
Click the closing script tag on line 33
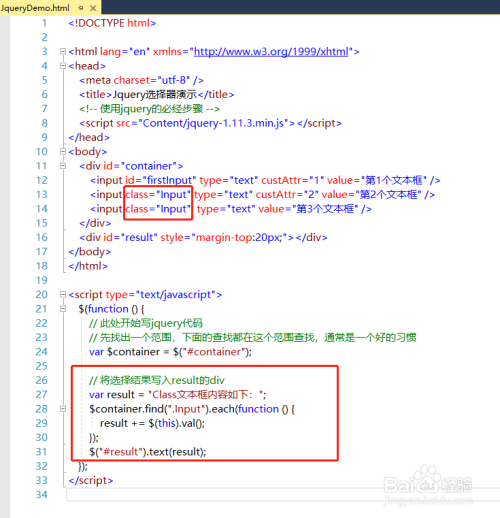91,480
